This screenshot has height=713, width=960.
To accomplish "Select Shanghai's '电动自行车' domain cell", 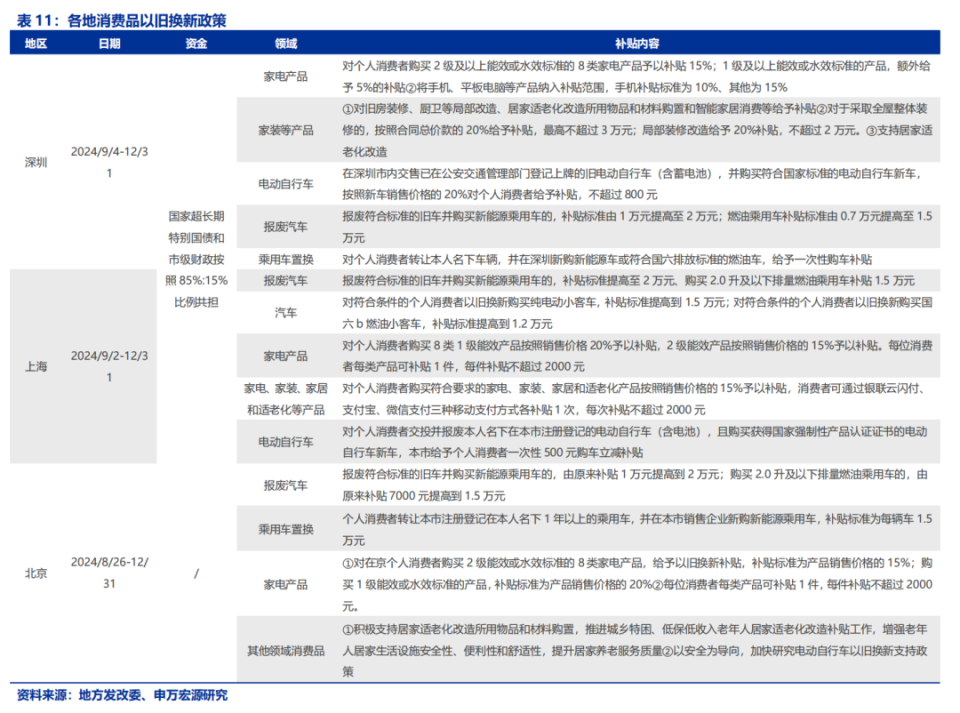I will (285, 442).
